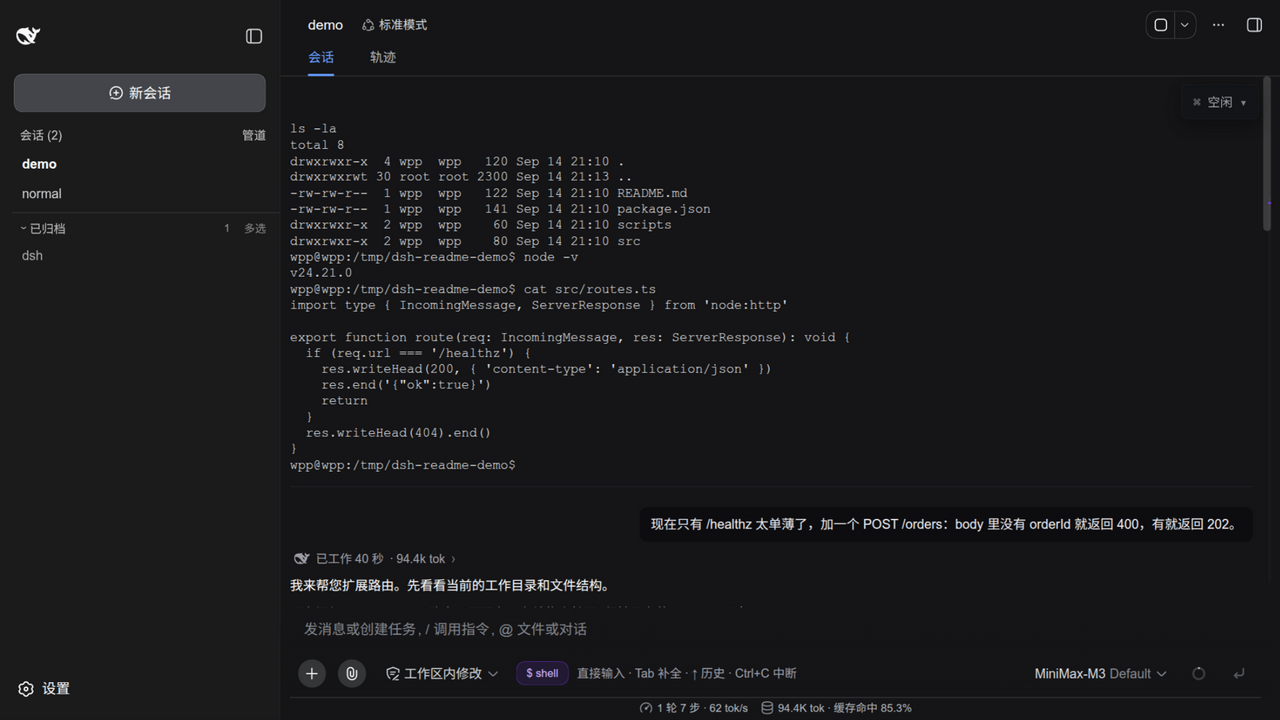Start a new conversation with 新会话

(140, 93)
